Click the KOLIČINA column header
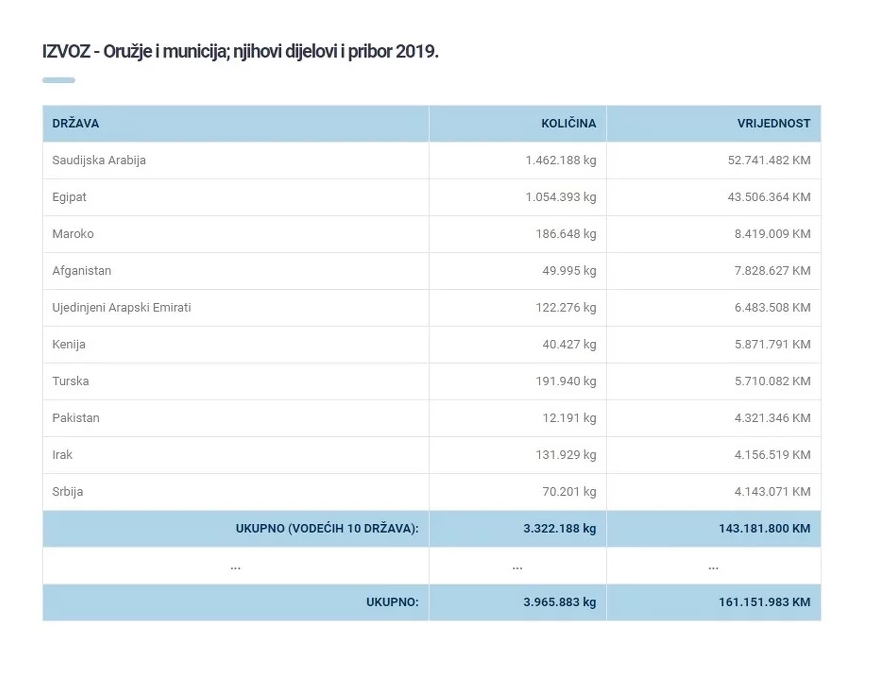This screenshot has width=875, height=685. (568, 124)
